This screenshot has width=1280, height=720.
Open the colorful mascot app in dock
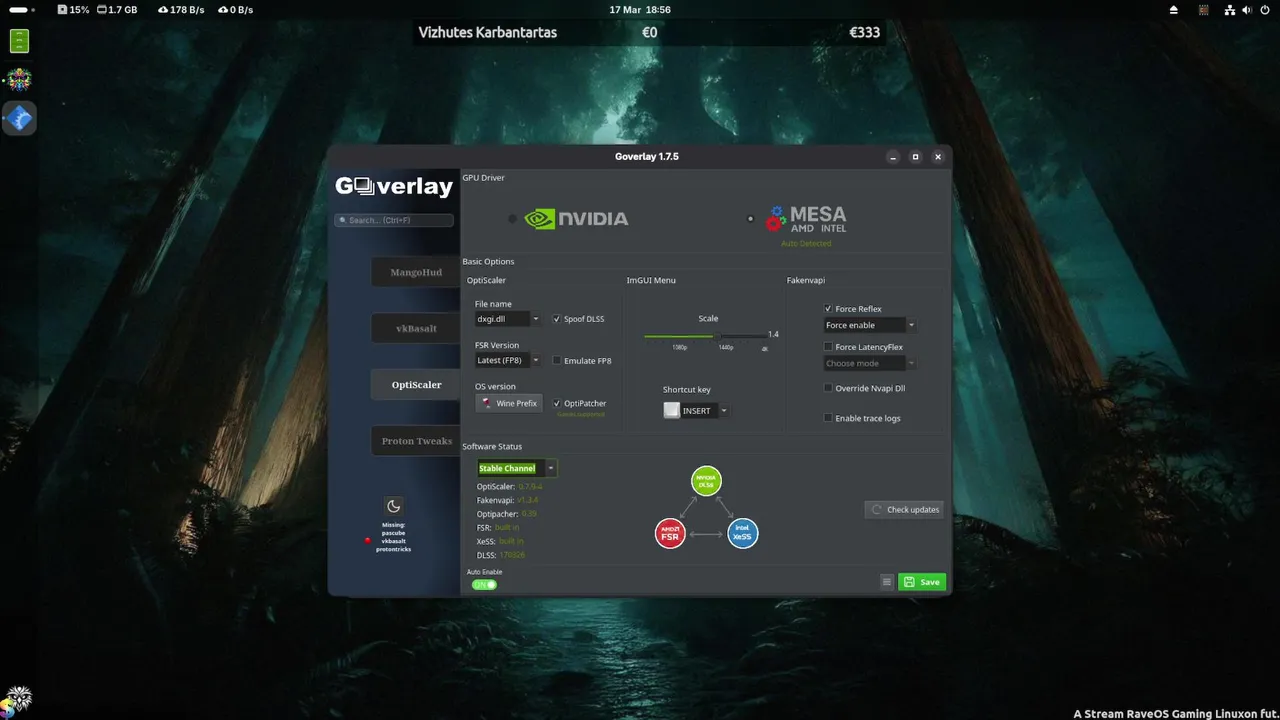pyautogui.click(x=19, y=79)
